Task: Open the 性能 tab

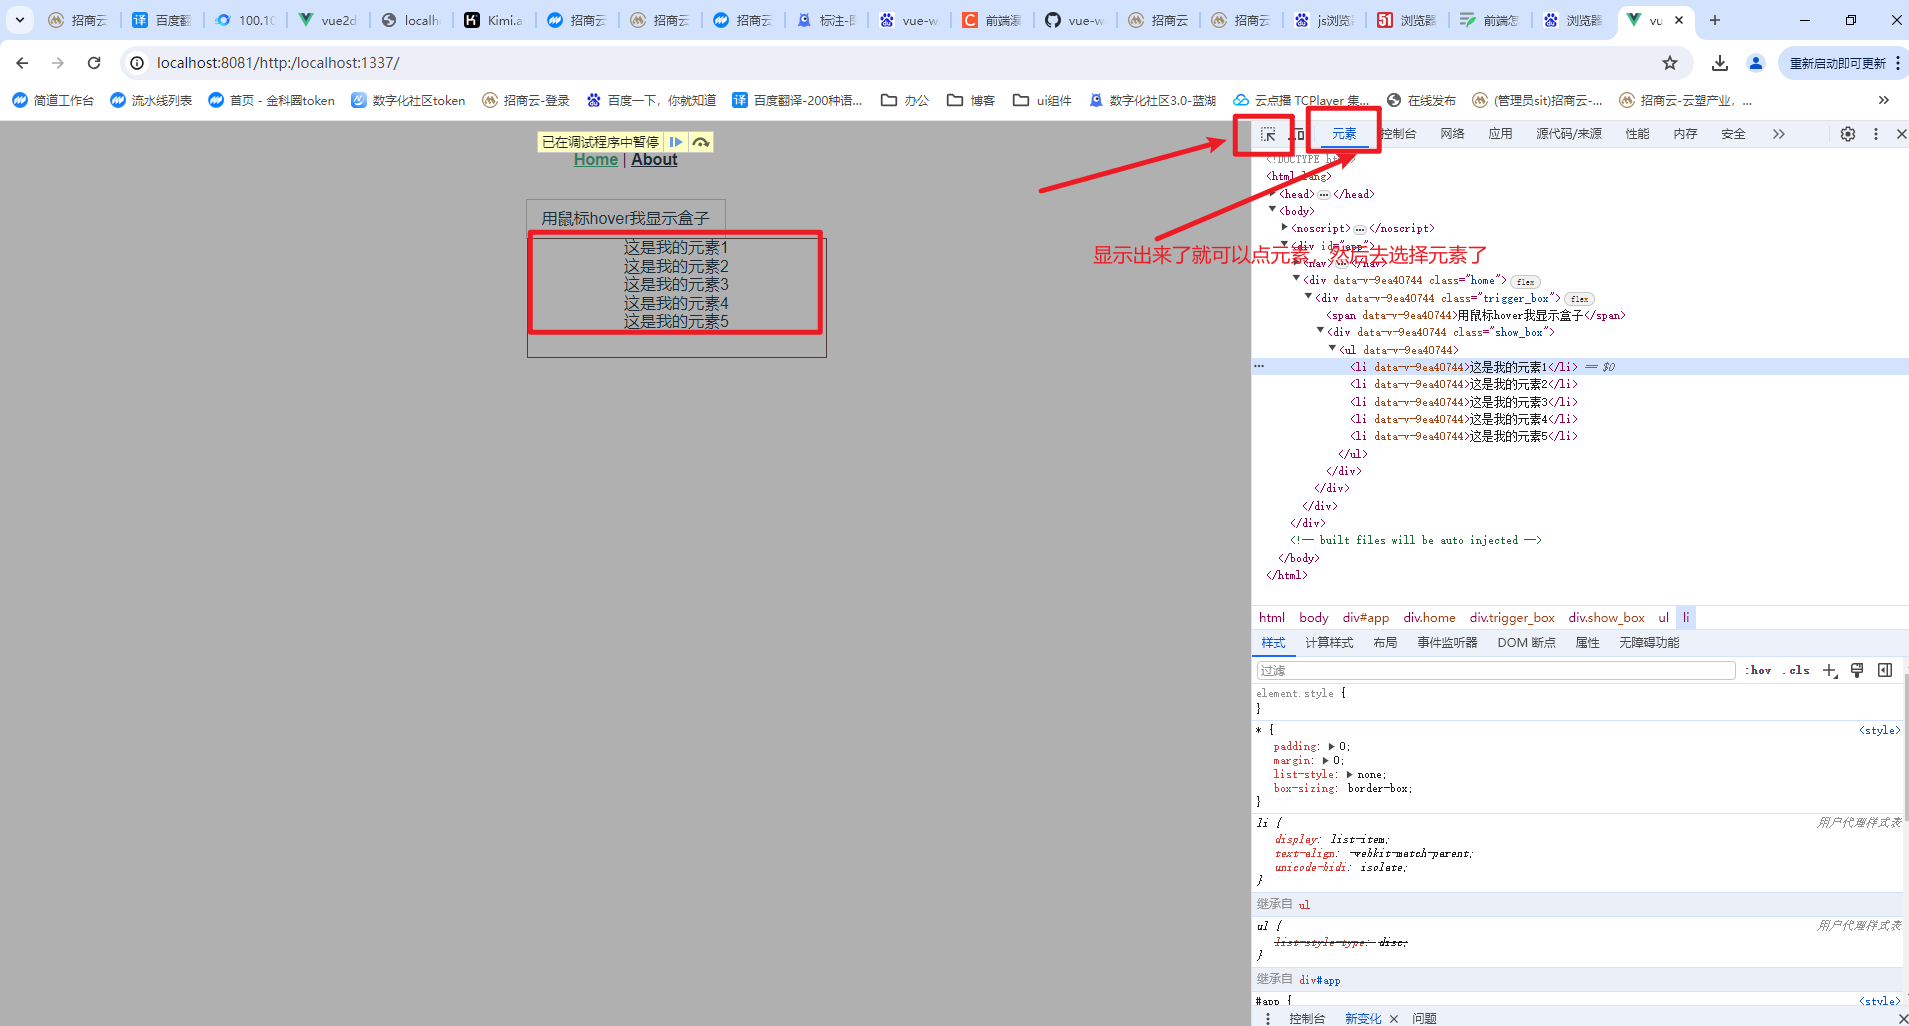Action: tap(1638, 134)
